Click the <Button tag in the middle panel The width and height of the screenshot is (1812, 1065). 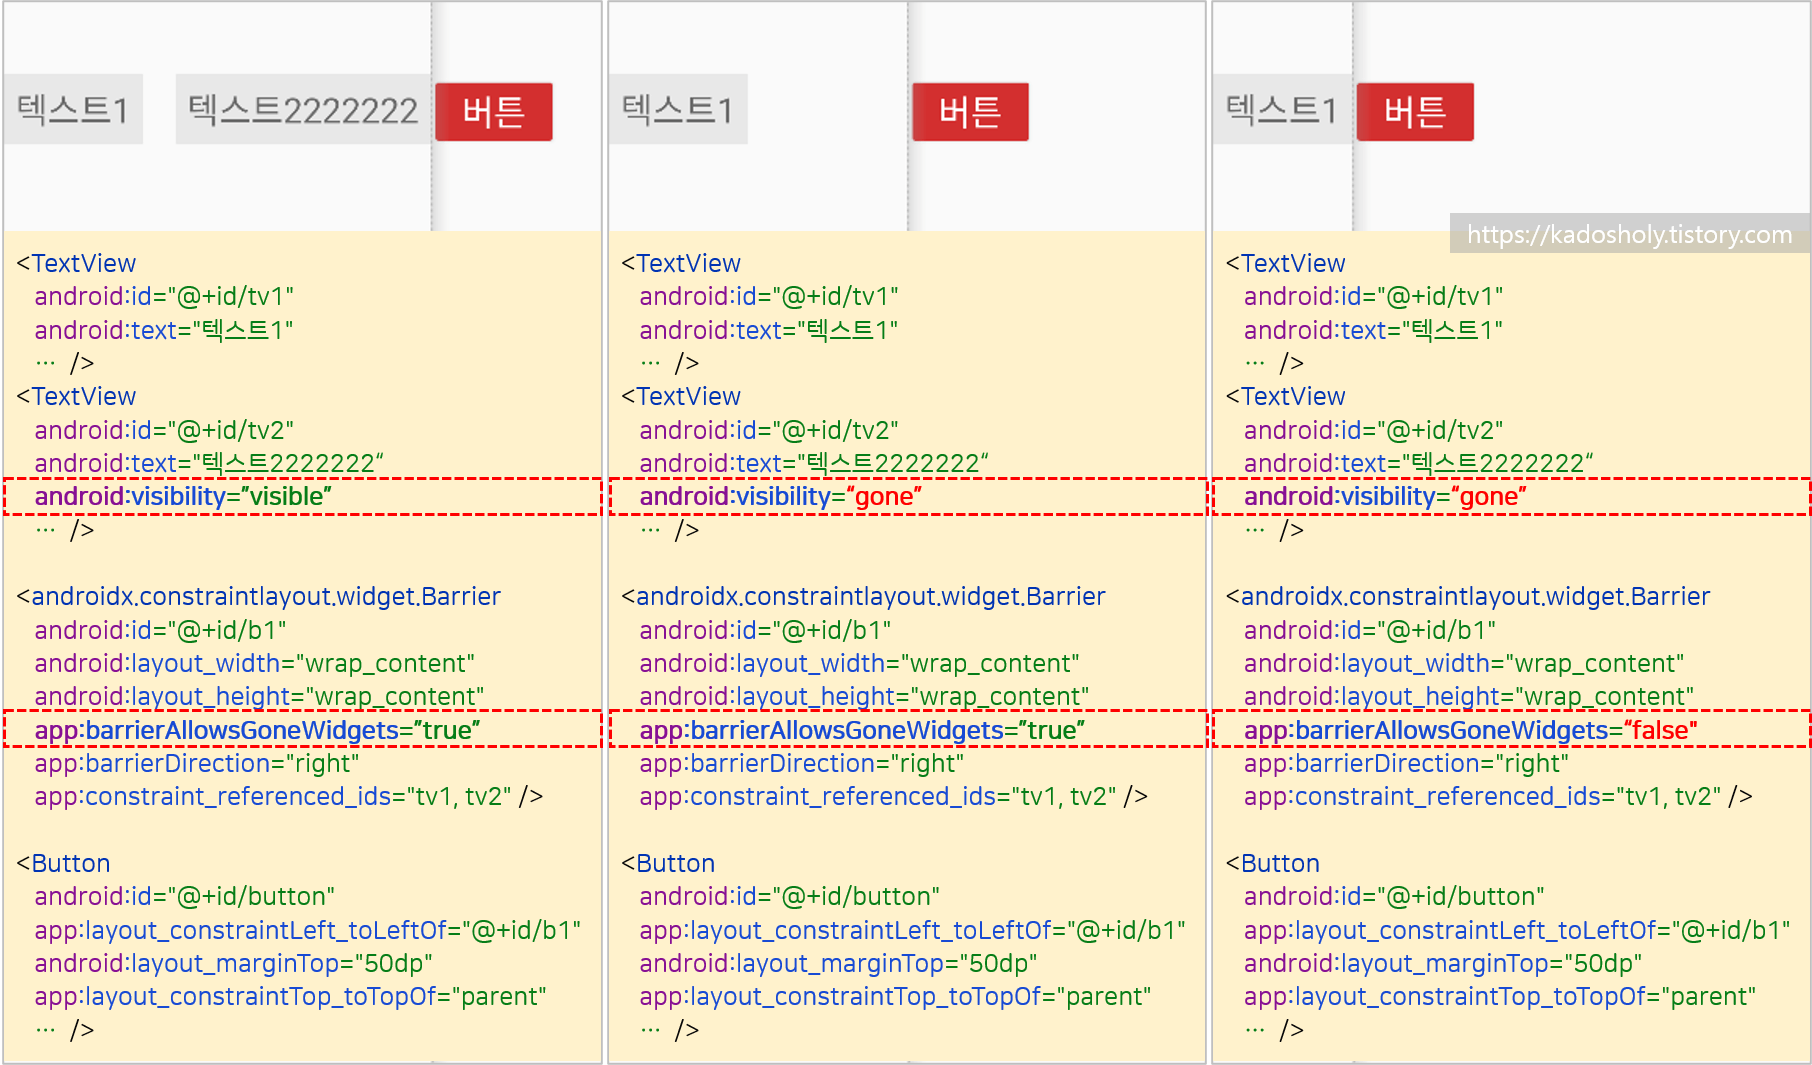668,864
